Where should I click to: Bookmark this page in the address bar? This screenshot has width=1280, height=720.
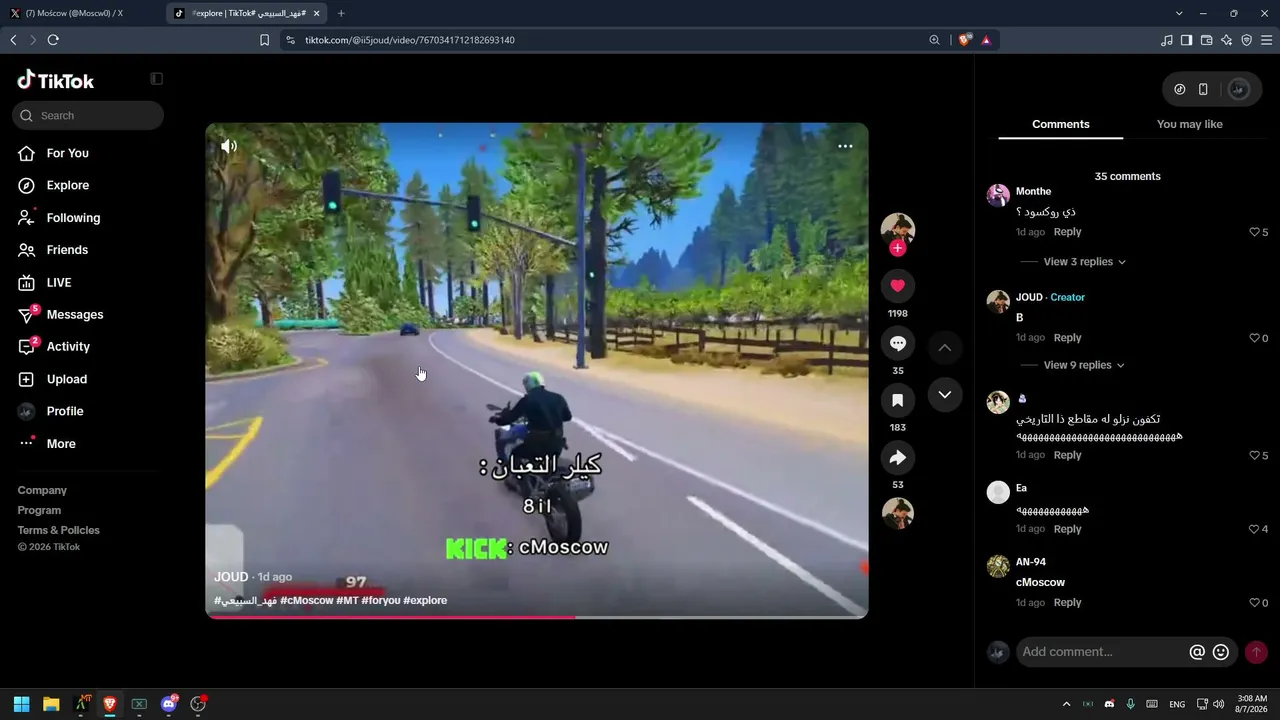pos(264,40)
